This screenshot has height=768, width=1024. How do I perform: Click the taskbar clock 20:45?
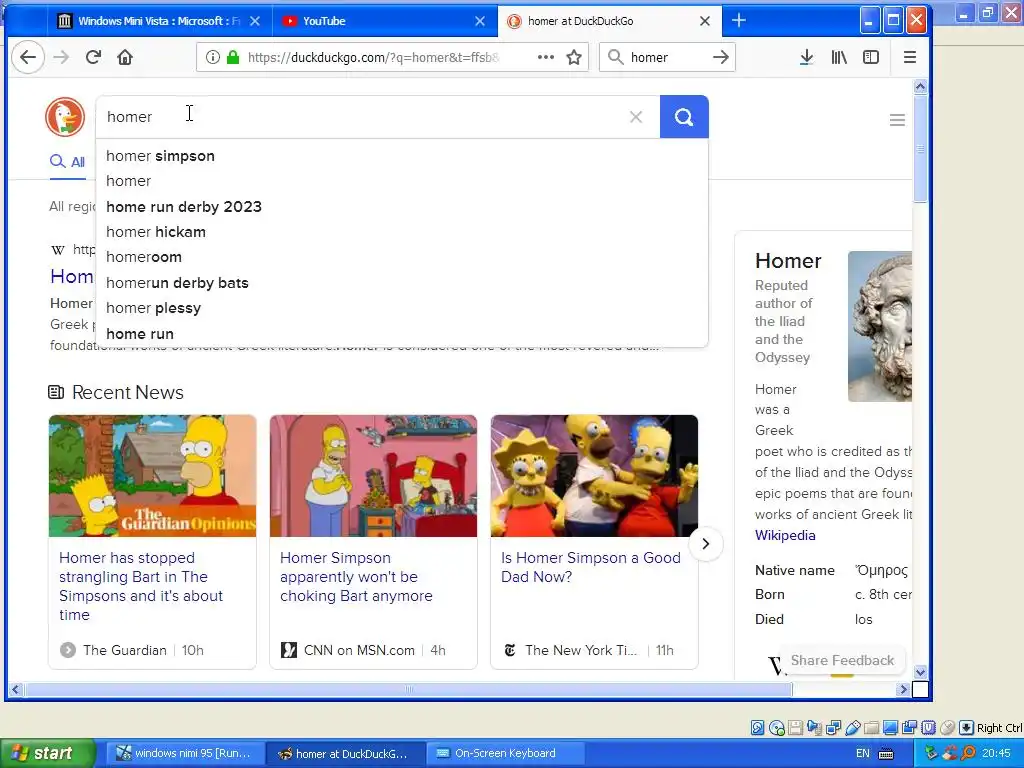pos(996,753)
